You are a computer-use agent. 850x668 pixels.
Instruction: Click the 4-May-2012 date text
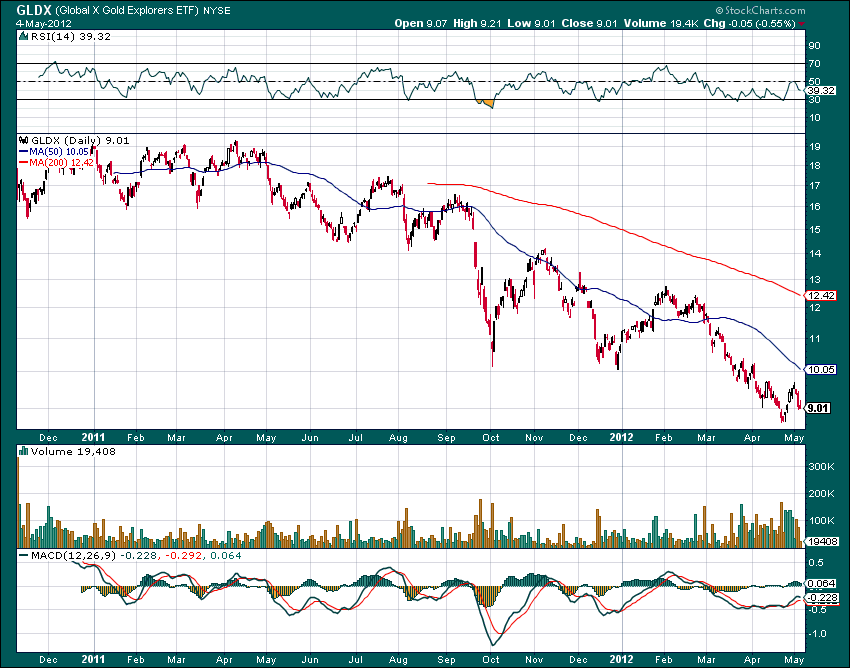(44, 24)
